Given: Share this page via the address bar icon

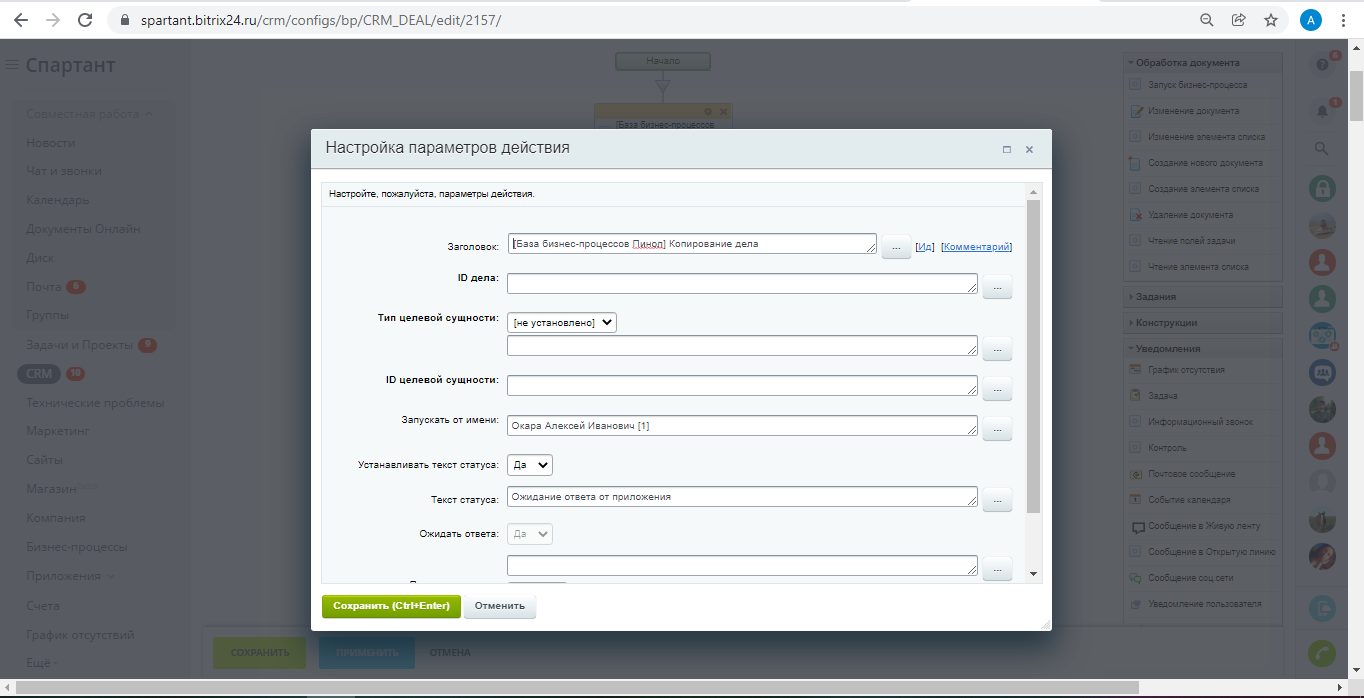Looking at the screenshot, I should click(1238, 20).
